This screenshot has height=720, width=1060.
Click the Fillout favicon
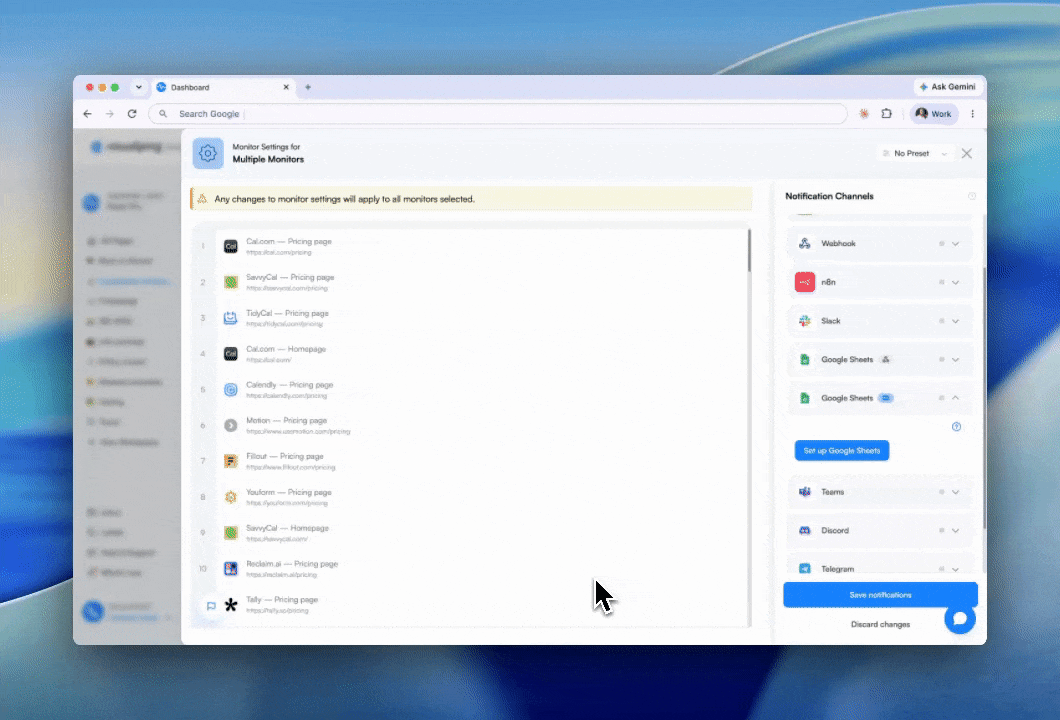click(x=231, y=461)
